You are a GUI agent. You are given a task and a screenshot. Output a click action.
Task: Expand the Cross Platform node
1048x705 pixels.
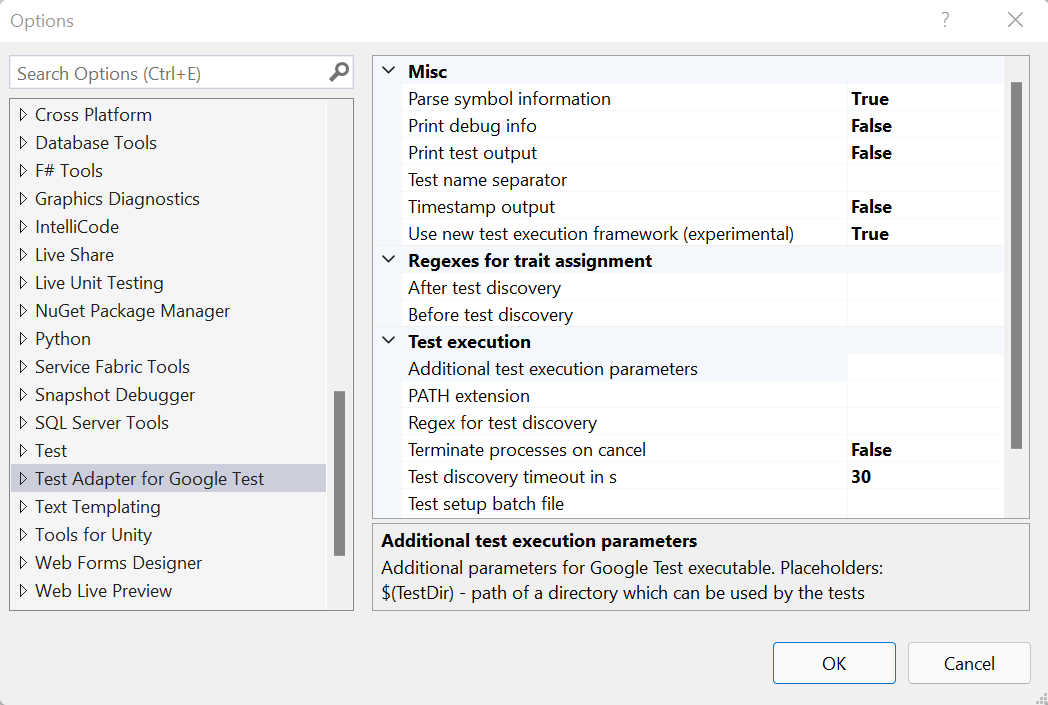click(22, 114)
